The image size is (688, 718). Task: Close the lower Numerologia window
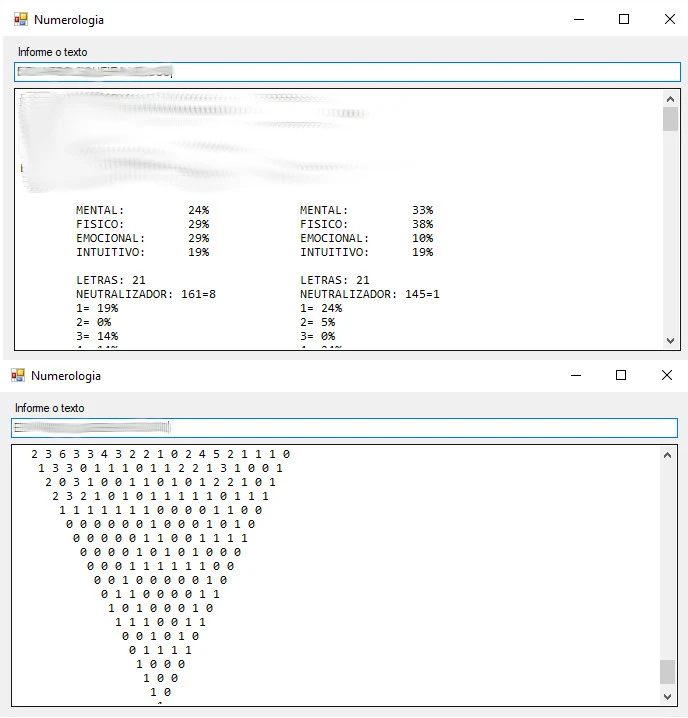666,375
